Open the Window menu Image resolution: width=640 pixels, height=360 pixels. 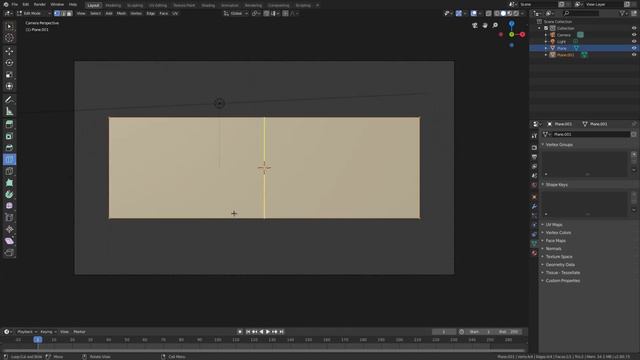click(x=57, y=4)
